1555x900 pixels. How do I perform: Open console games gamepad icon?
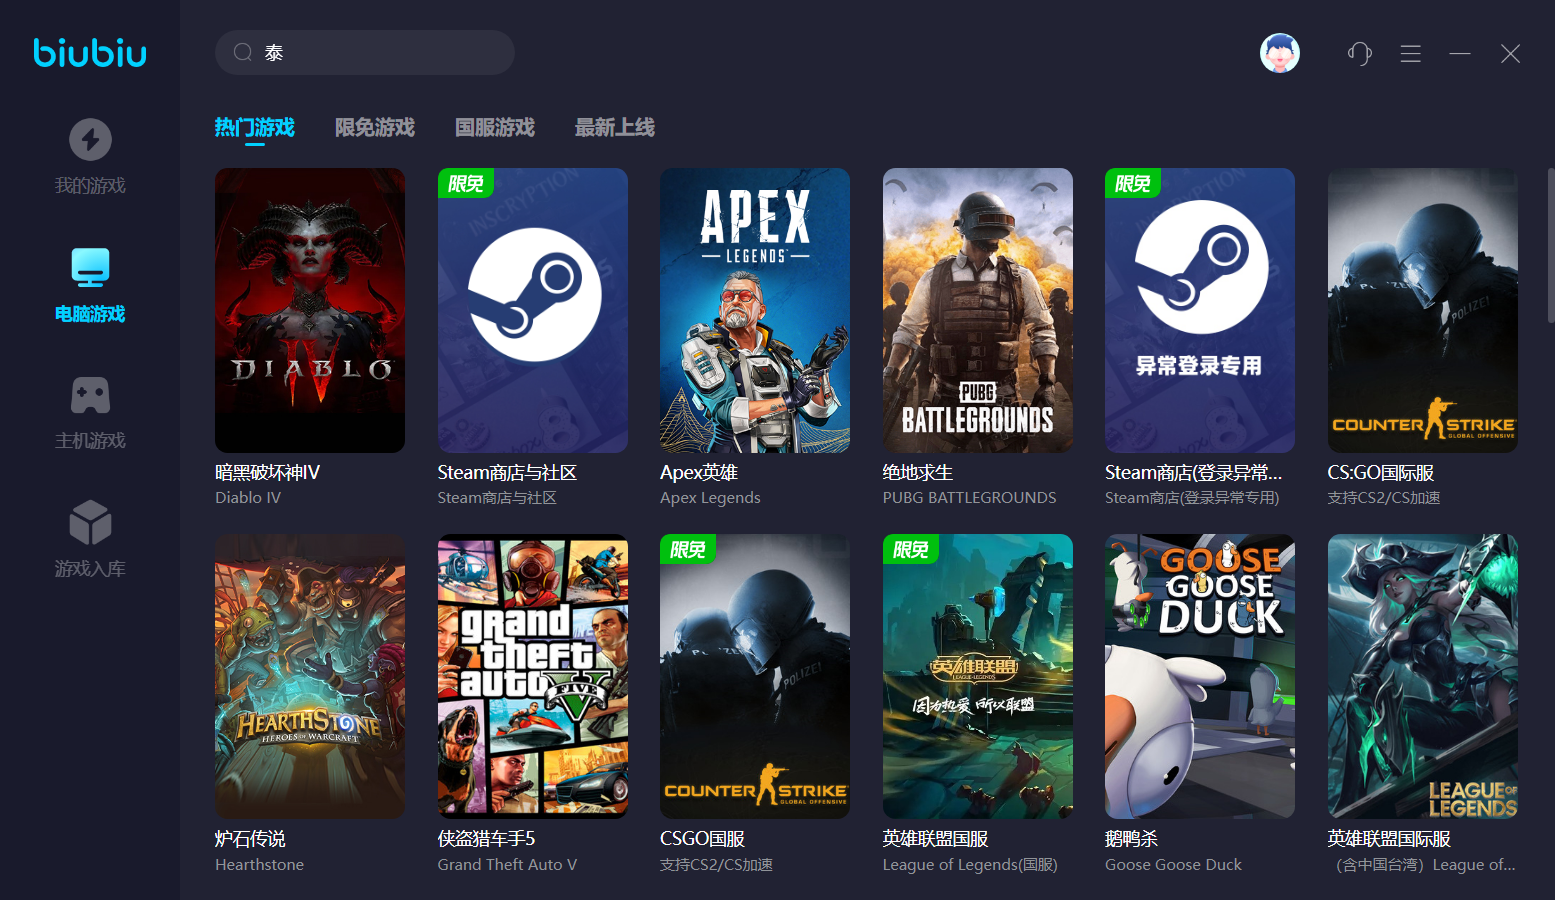click(90, 395)
